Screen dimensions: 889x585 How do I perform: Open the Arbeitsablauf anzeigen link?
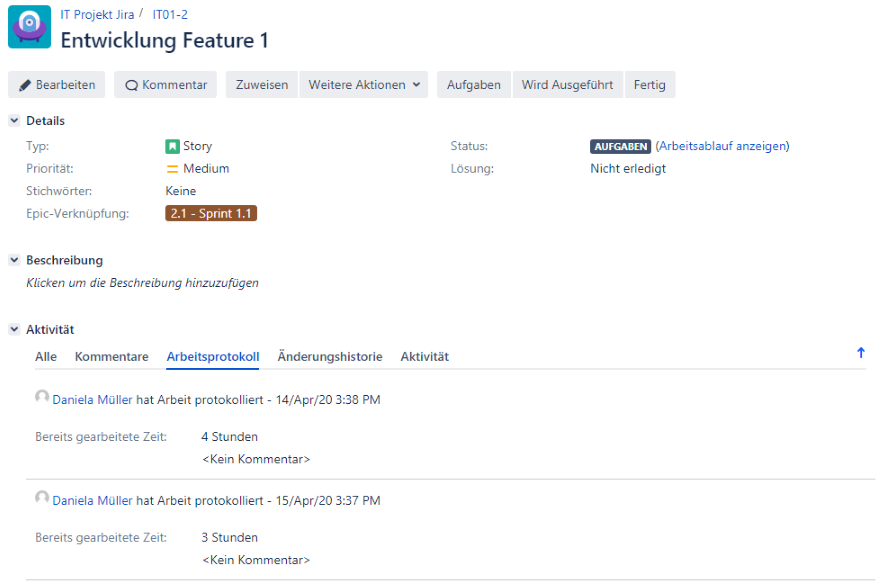tap(722, 146)
